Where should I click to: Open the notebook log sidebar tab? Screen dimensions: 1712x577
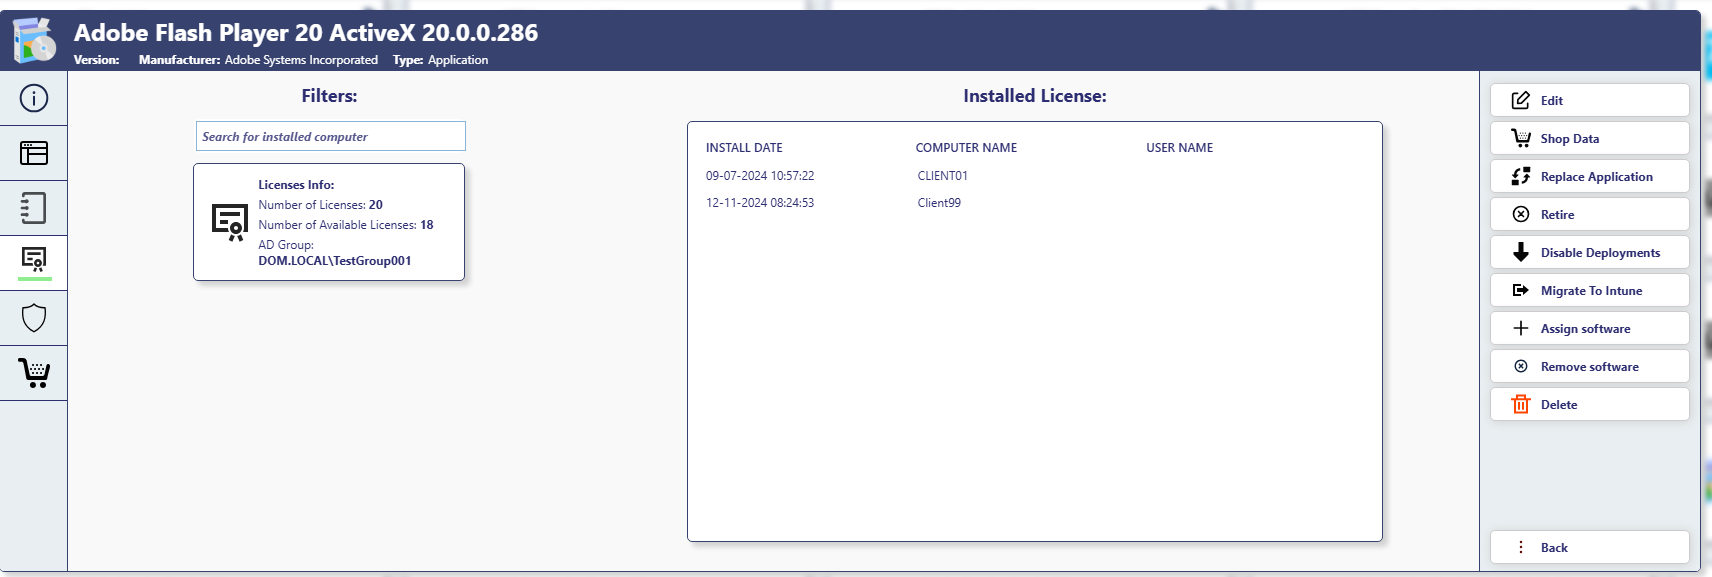[34, 208]
